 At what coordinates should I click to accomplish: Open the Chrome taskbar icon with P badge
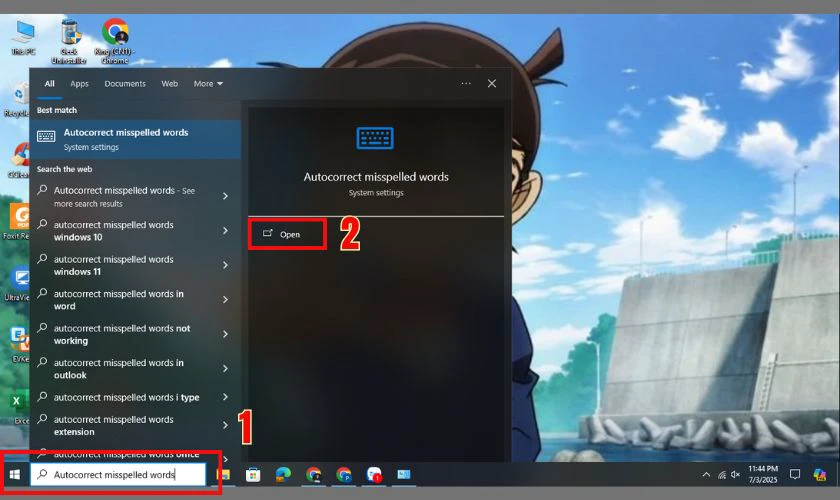343,475
